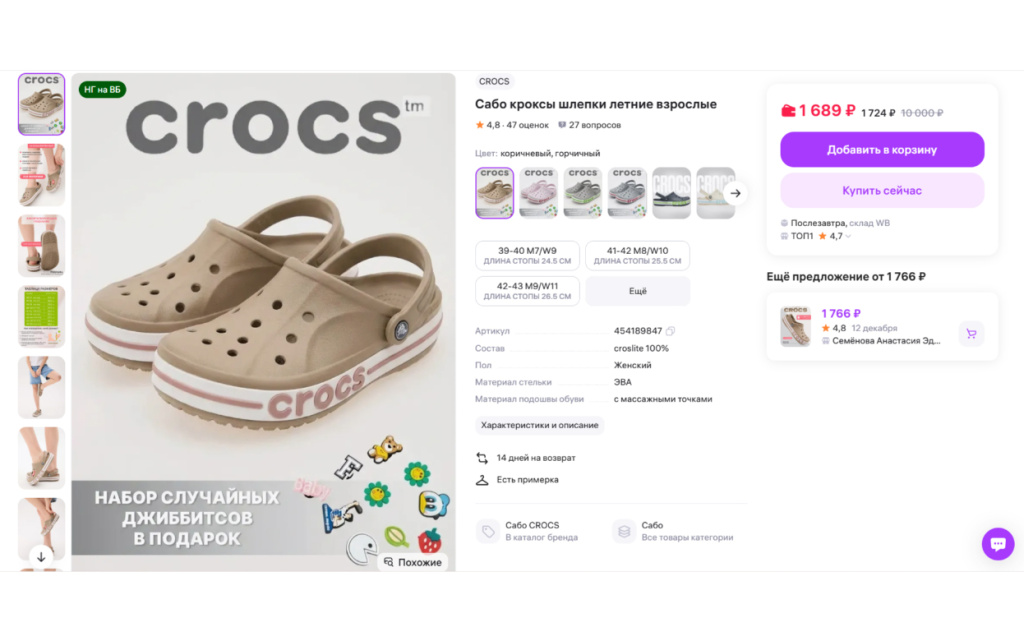1024x641 pixels.
Task: Find similar items via Похожие
Action: click(x=413, y=562)
